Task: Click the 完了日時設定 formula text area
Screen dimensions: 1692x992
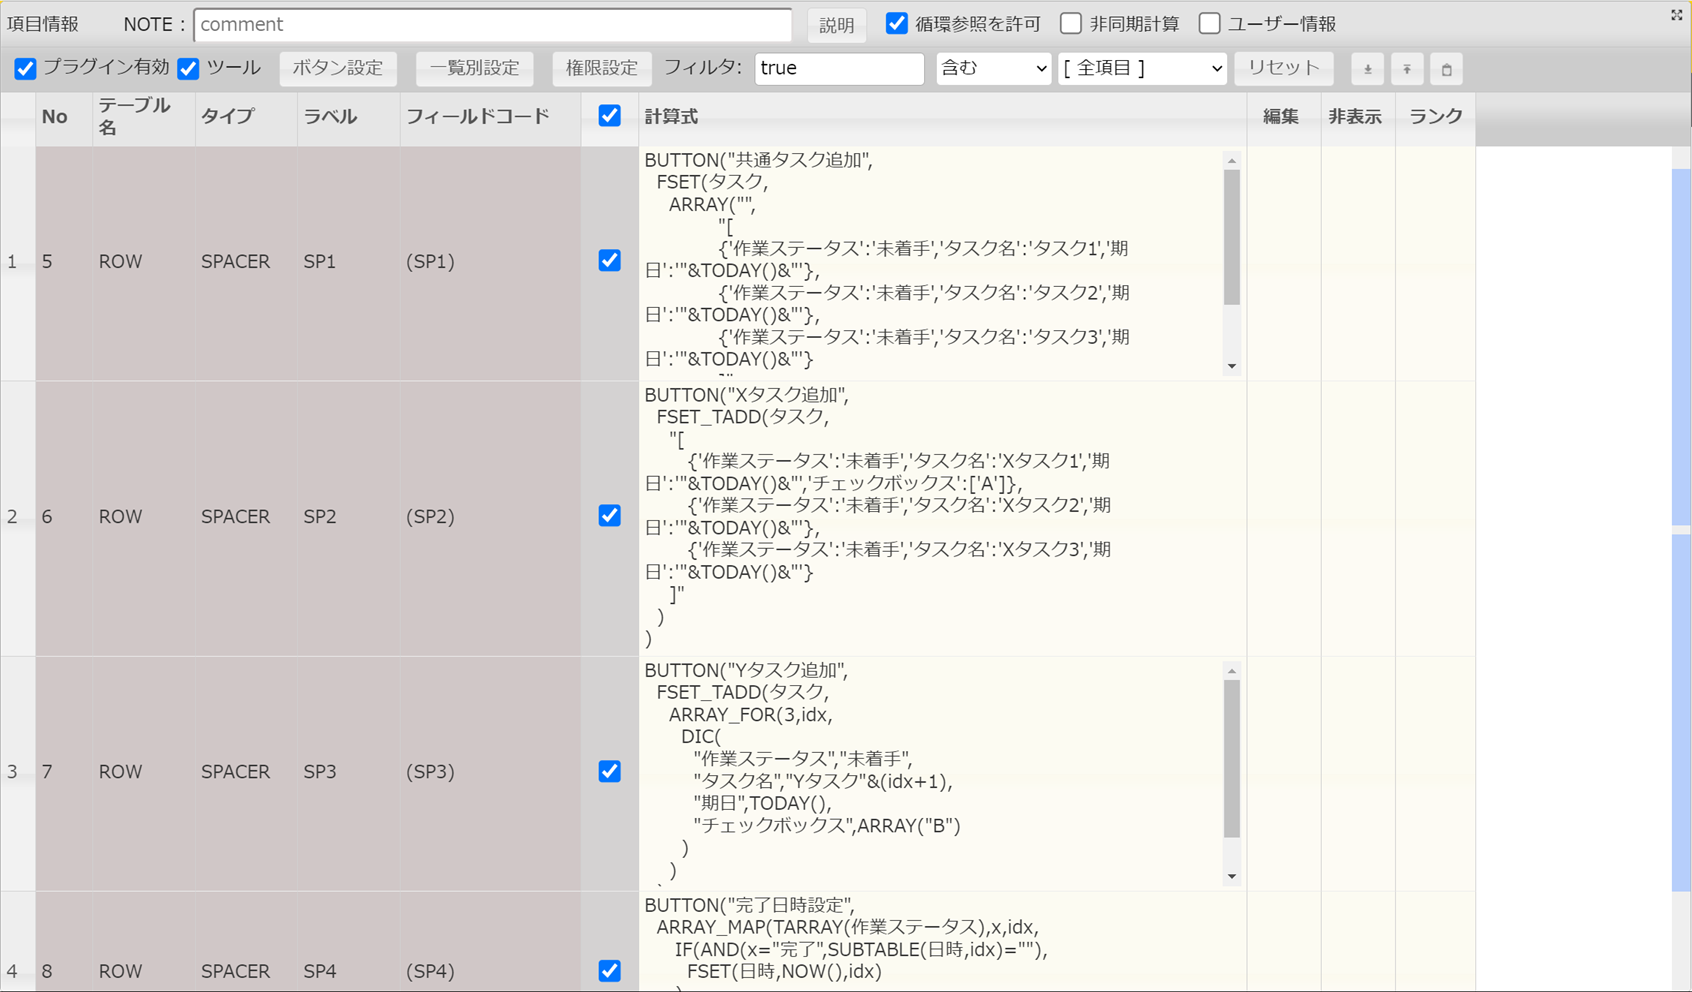Action: [942, 943]
